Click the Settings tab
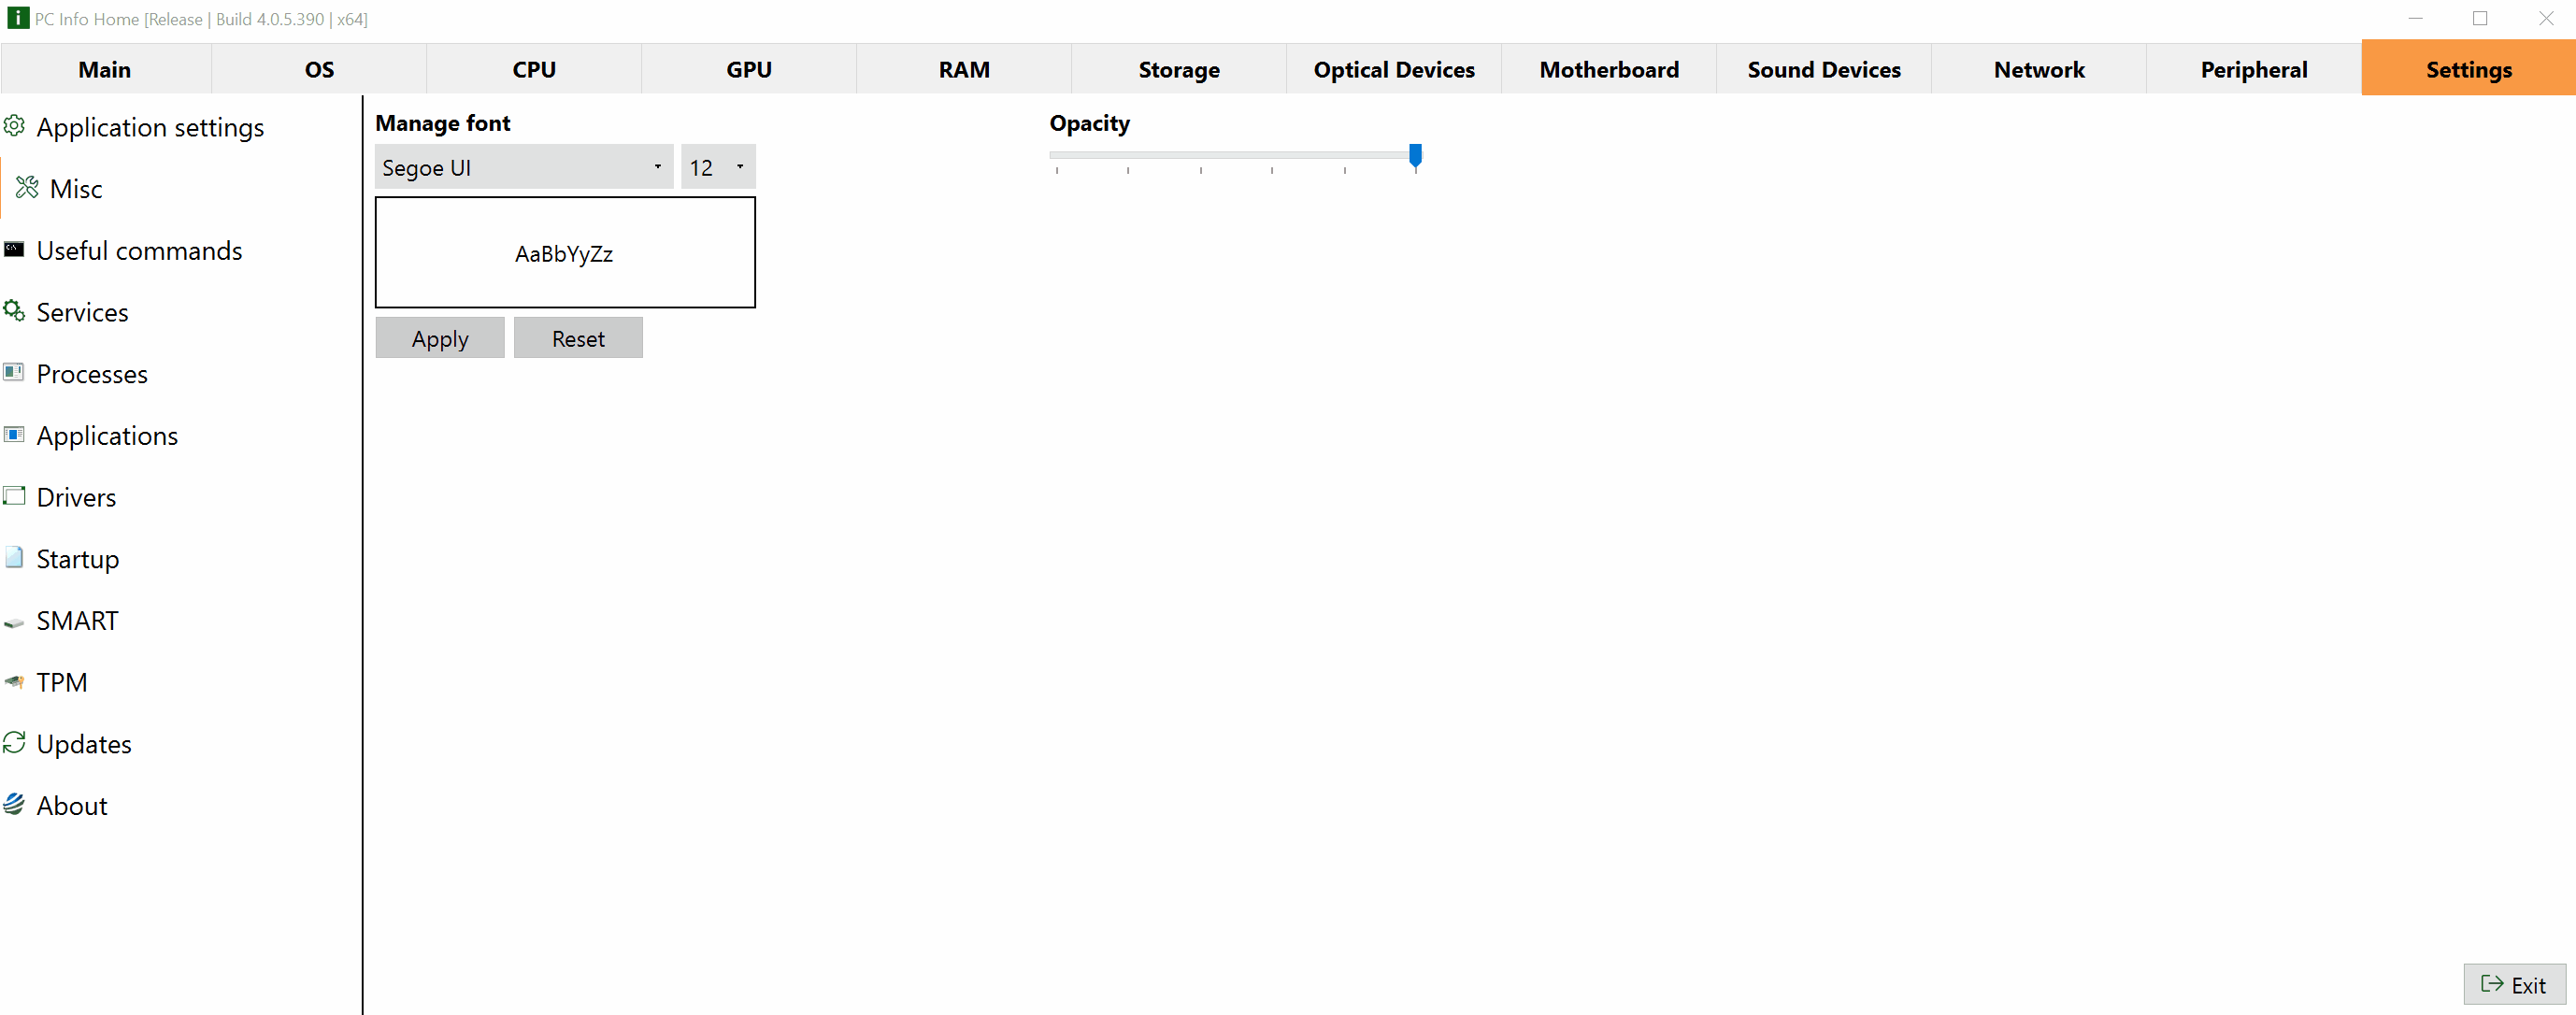 (x=2469, y=68)
